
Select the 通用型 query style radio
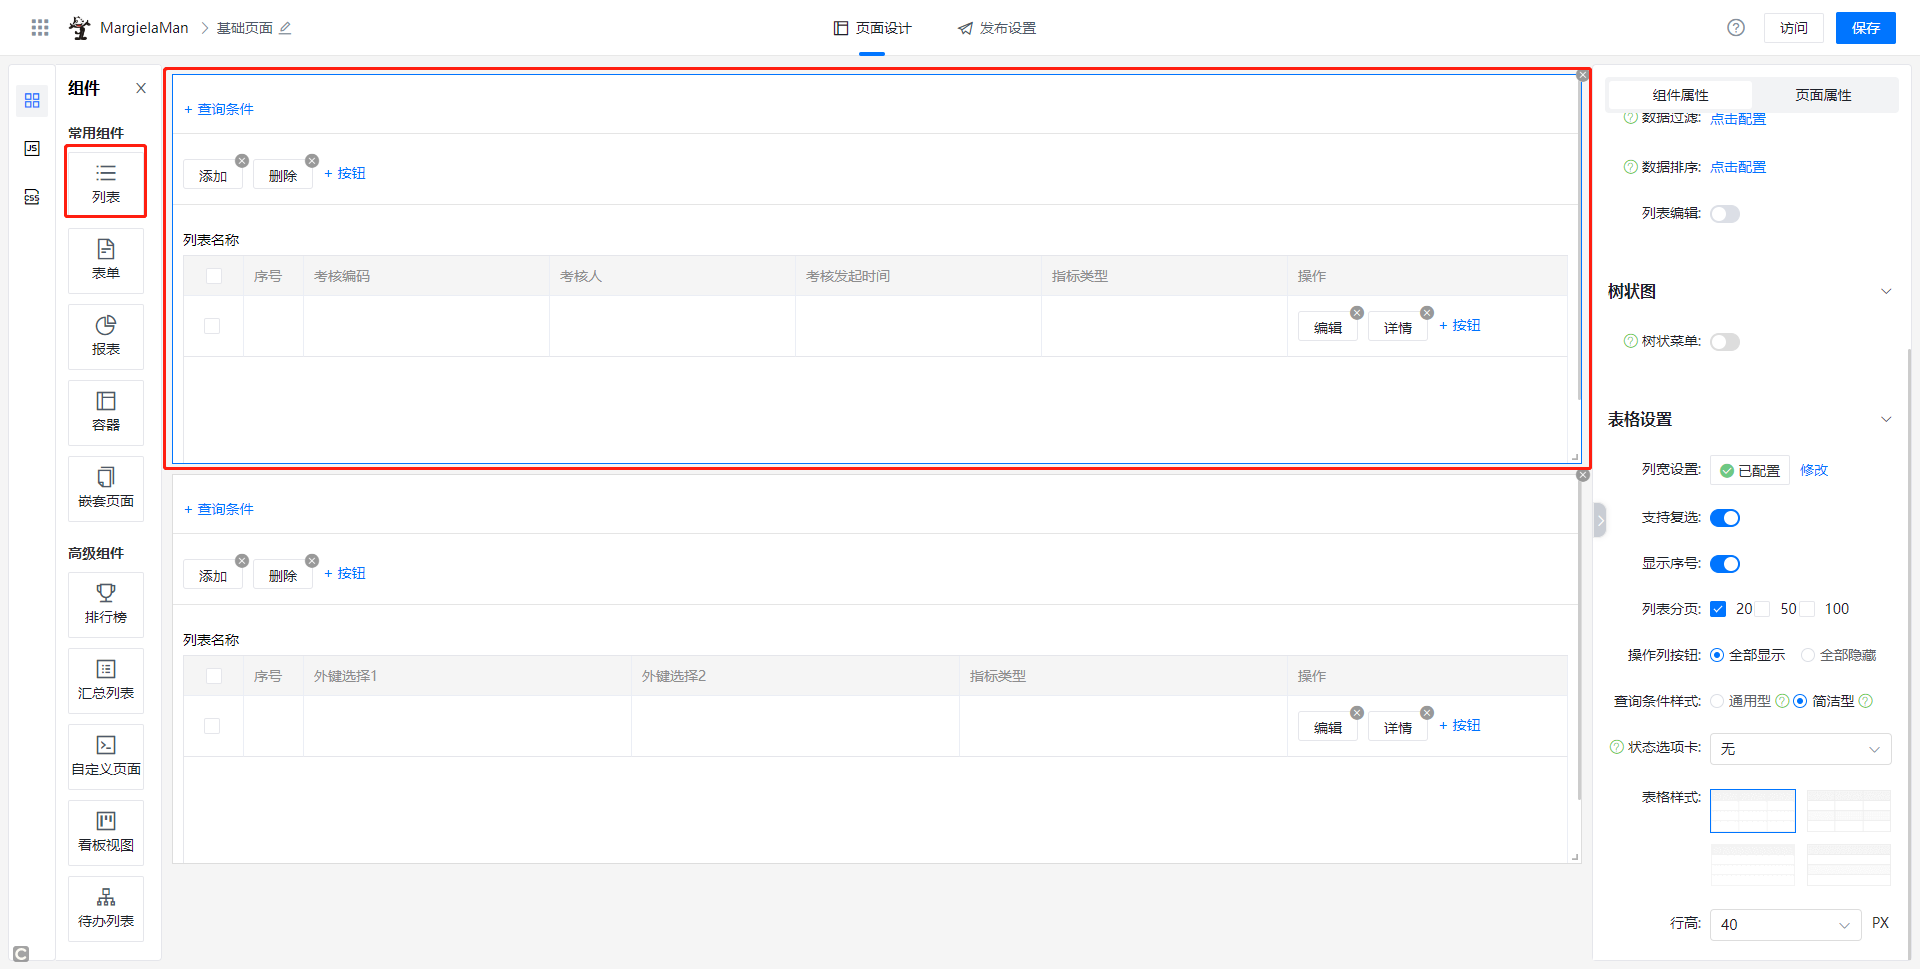(x=1717, y=701)
